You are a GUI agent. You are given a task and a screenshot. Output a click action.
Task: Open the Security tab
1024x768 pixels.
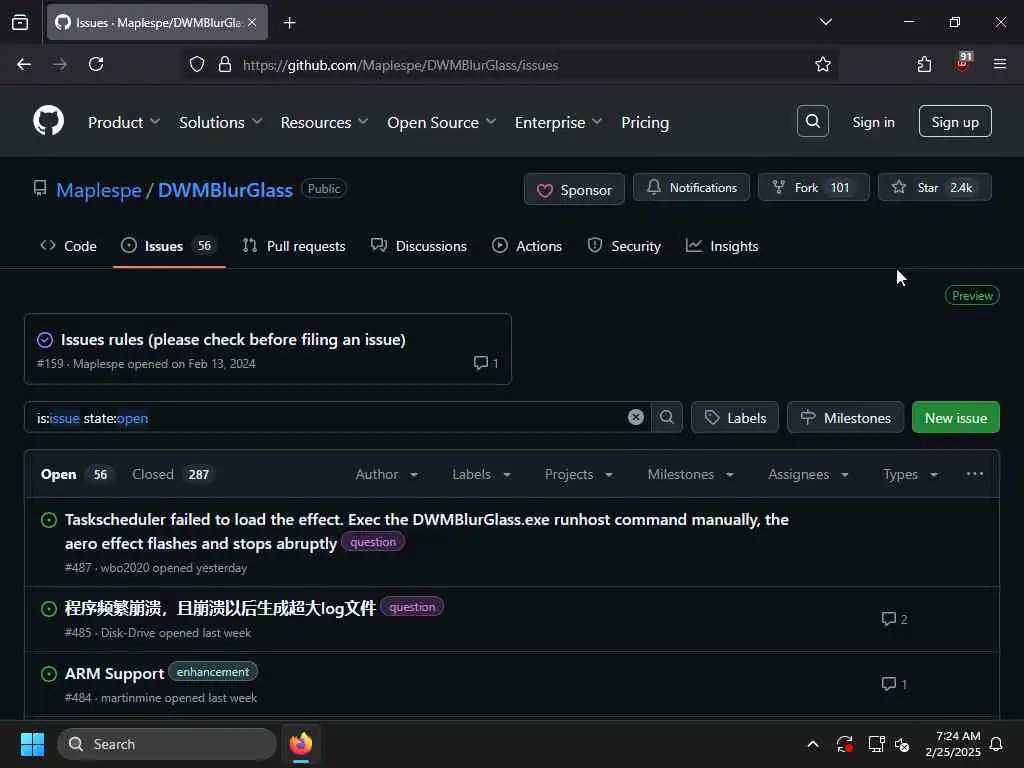624,246
